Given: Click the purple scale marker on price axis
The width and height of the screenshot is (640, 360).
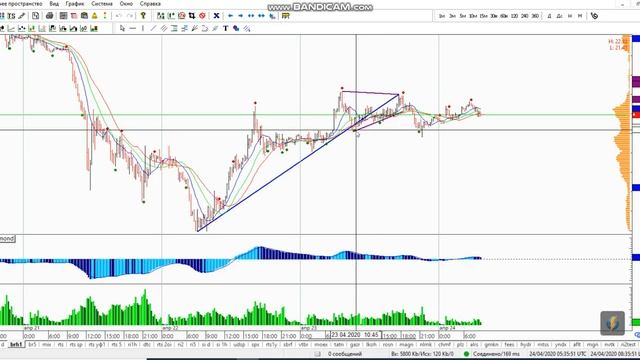Looking at the screenshot, I should click(x=636, y=81).
